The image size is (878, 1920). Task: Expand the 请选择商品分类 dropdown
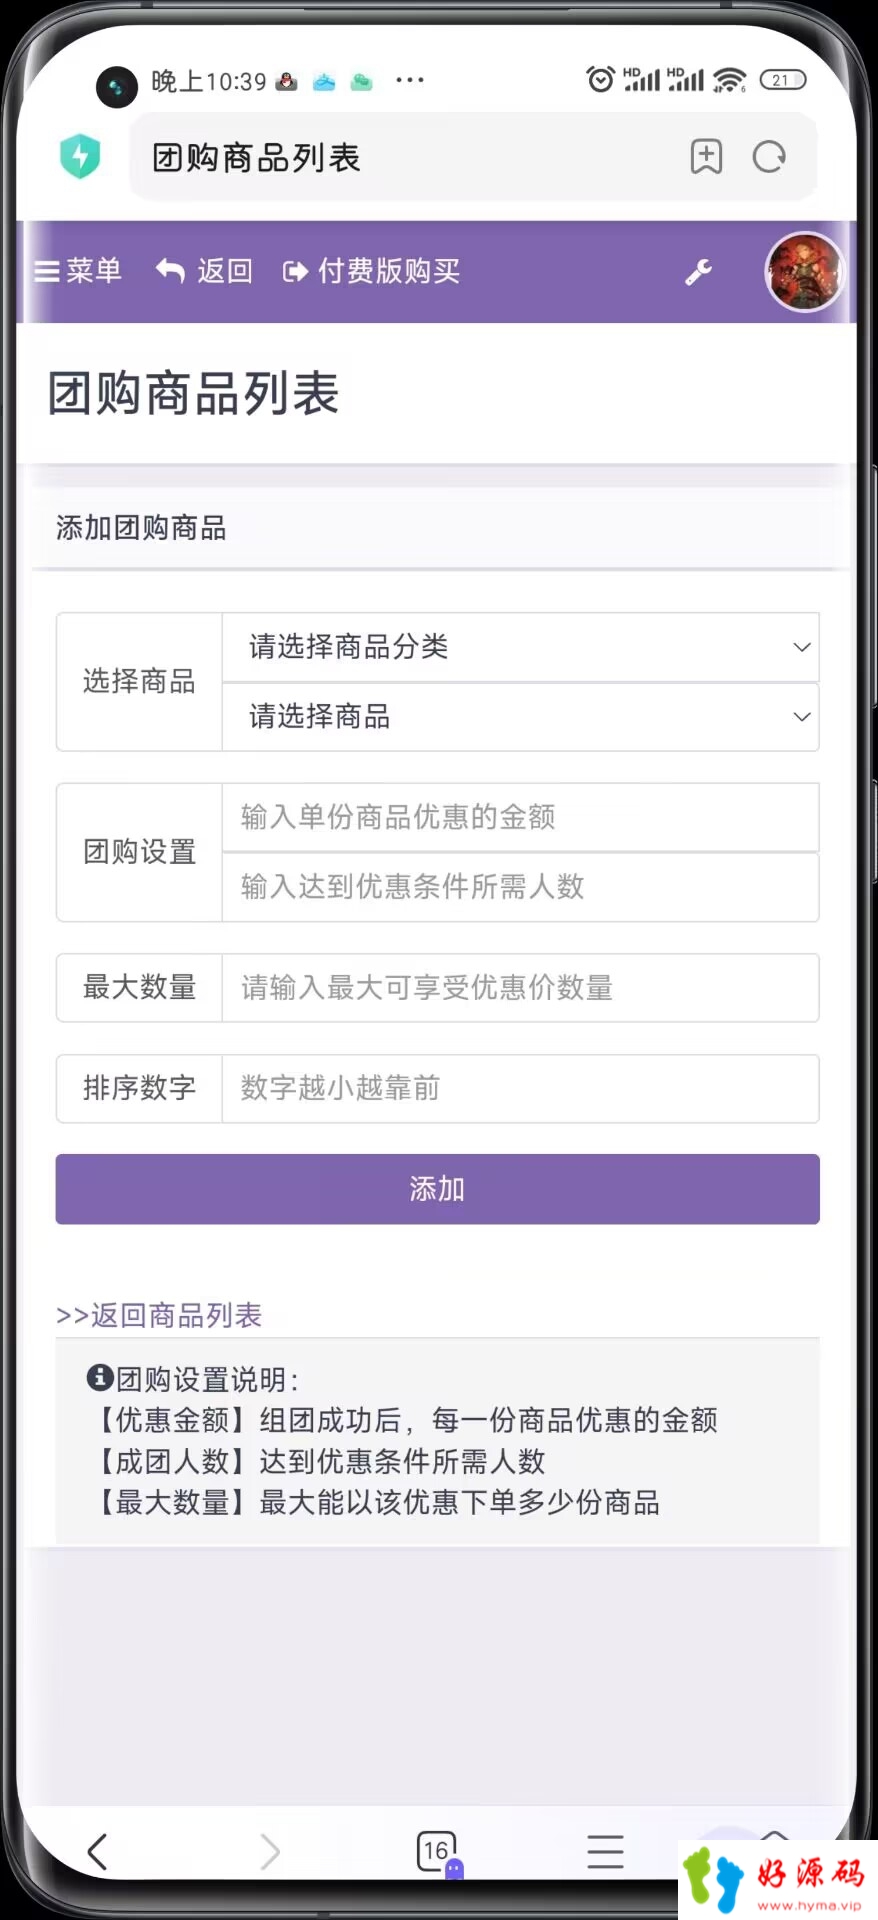(520, 647)
